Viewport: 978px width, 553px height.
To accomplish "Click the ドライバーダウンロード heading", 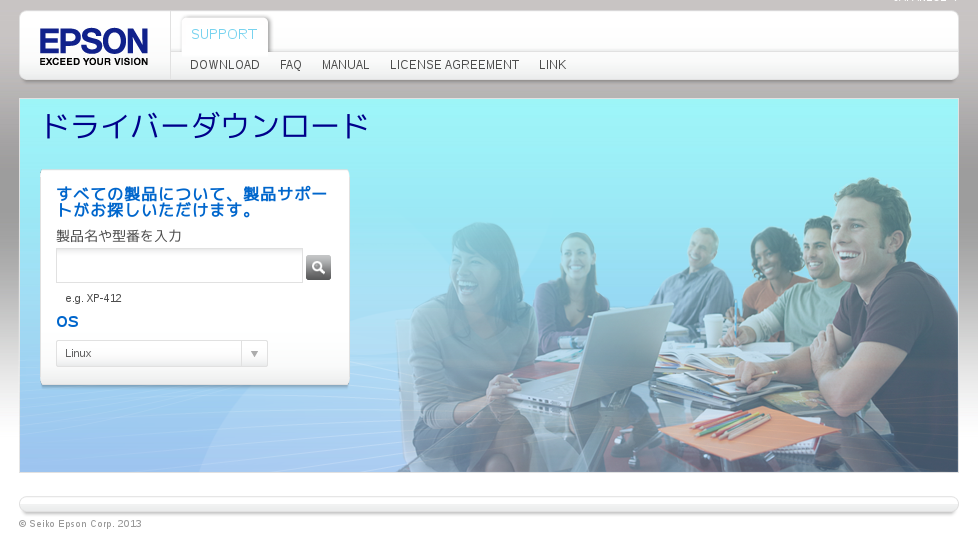I will 205,126.
